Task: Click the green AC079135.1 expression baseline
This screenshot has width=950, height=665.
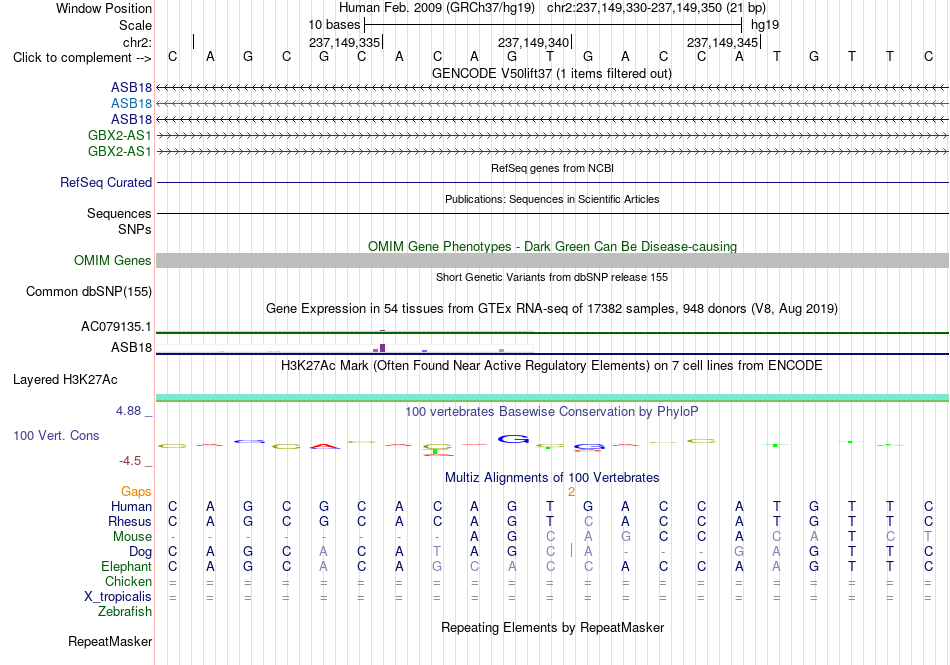Action: tap(552, 332)
